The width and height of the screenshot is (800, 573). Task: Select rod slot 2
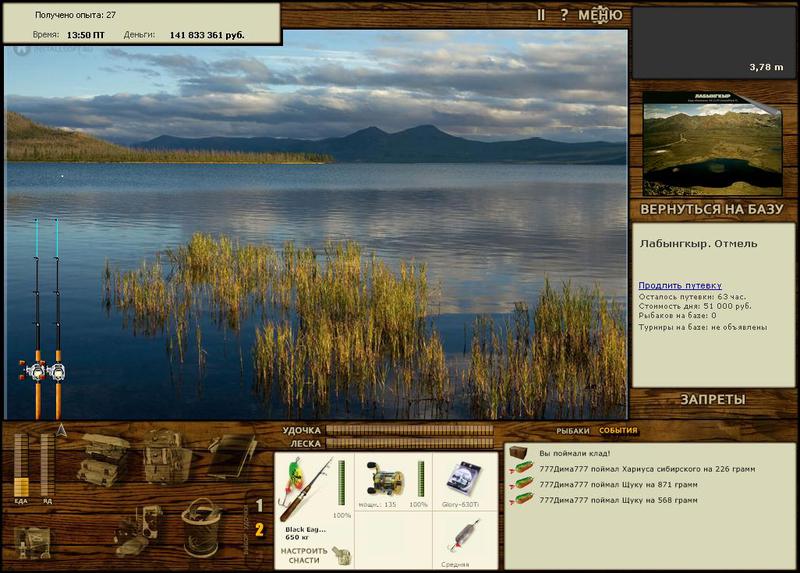pos(259,530)
